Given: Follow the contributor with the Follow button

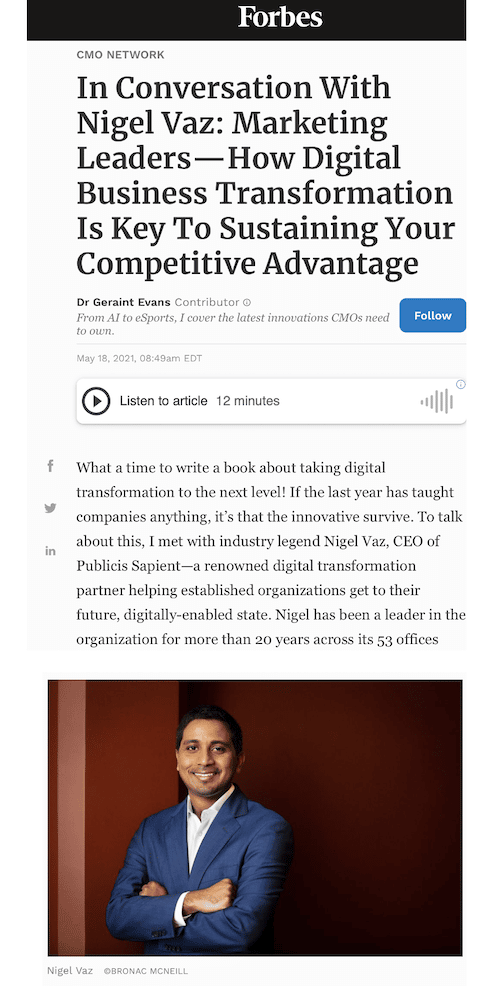Looking at the screenshot, I should click(x=433, y=315).
